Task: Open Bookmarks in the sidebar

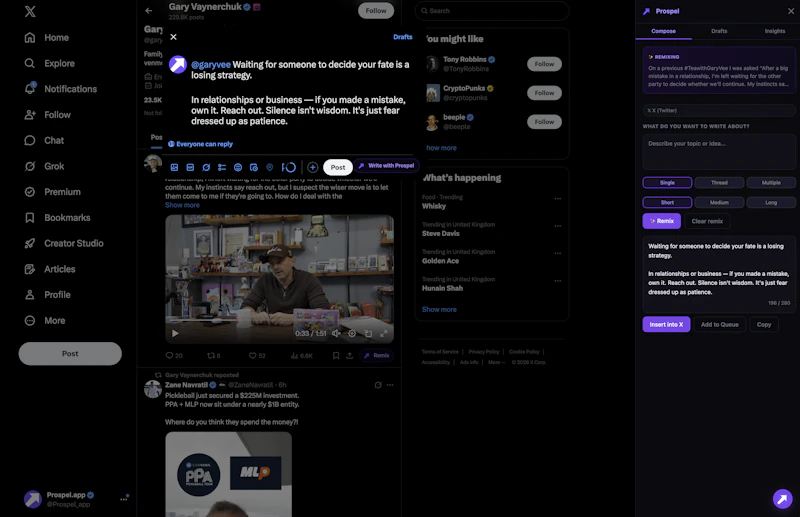Action: 57,217
